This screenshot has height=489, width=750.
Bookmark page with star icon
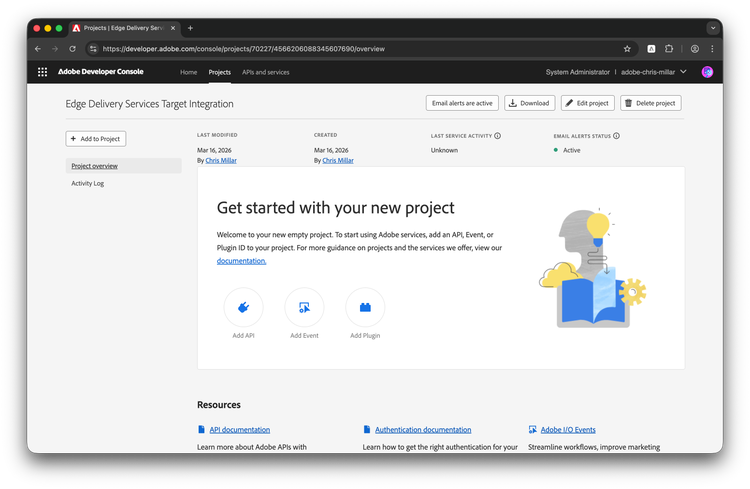tap(627, 48)
